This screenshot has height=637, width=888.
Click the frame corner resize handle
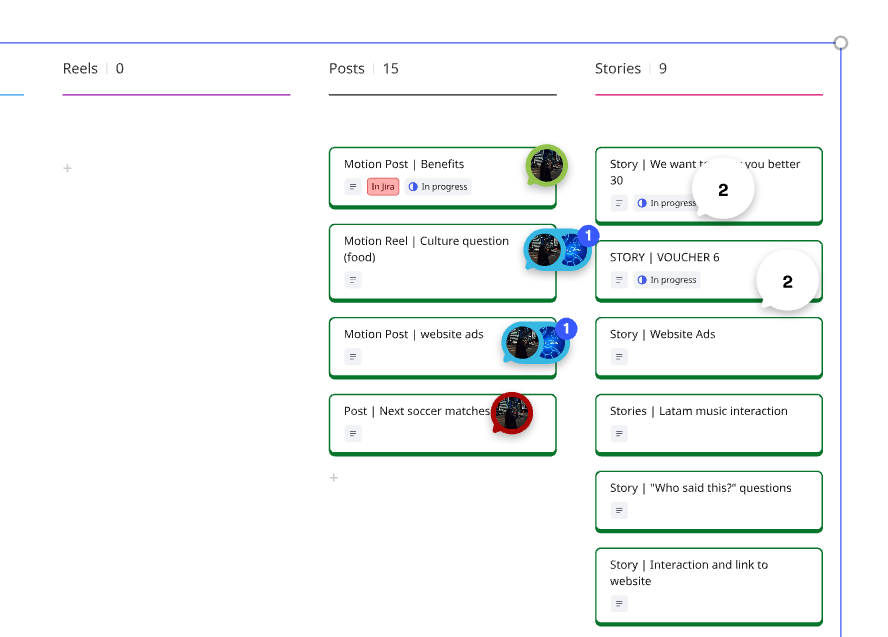click(841, 43)
